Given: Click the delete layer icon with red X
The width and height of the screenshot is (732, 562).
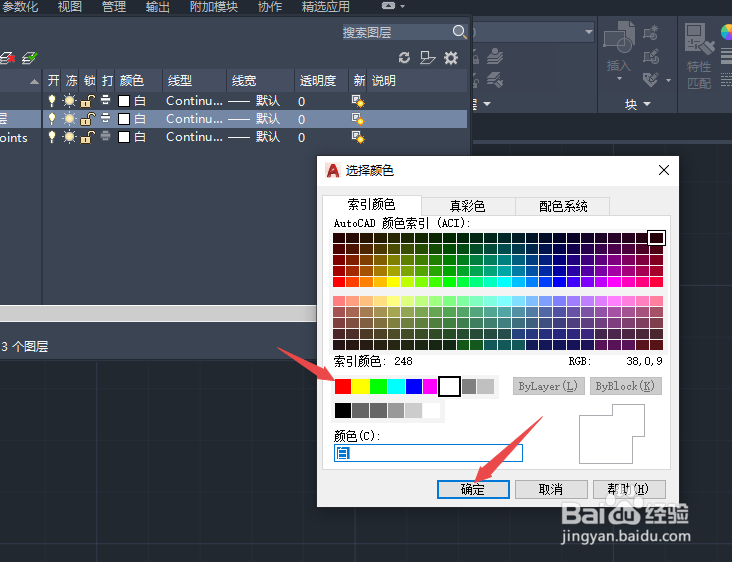Looking at the screenshot, I should tap(7, 58).
